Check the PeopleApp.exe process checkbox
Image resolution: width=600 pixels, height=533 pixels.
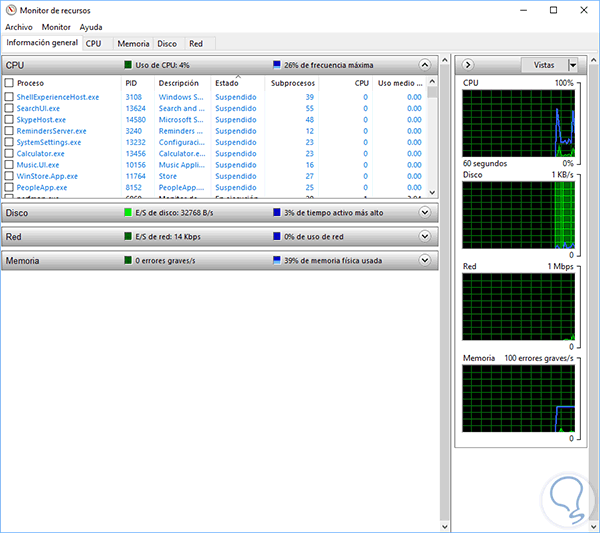tap(9, 187)
